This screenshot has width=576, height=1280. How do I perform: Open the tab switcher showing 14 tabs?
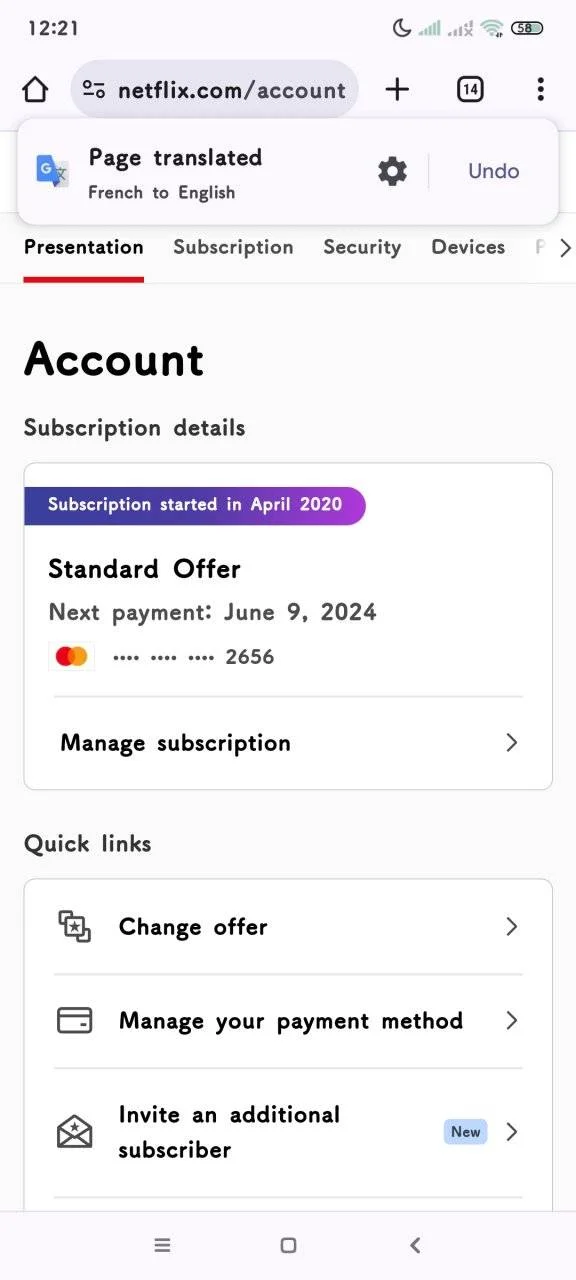(470, 90)
